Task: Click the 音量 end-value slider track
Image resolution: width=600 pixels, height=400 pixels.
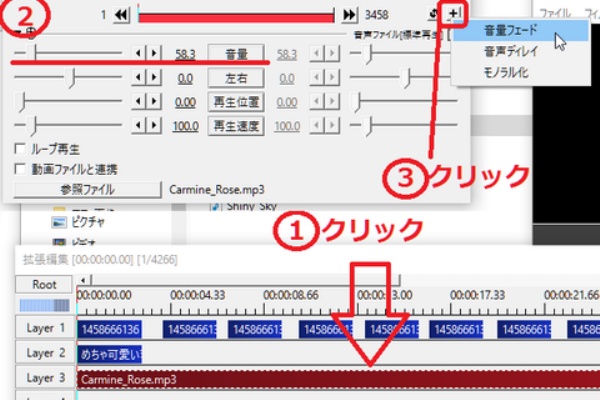Action: point(400,53)
